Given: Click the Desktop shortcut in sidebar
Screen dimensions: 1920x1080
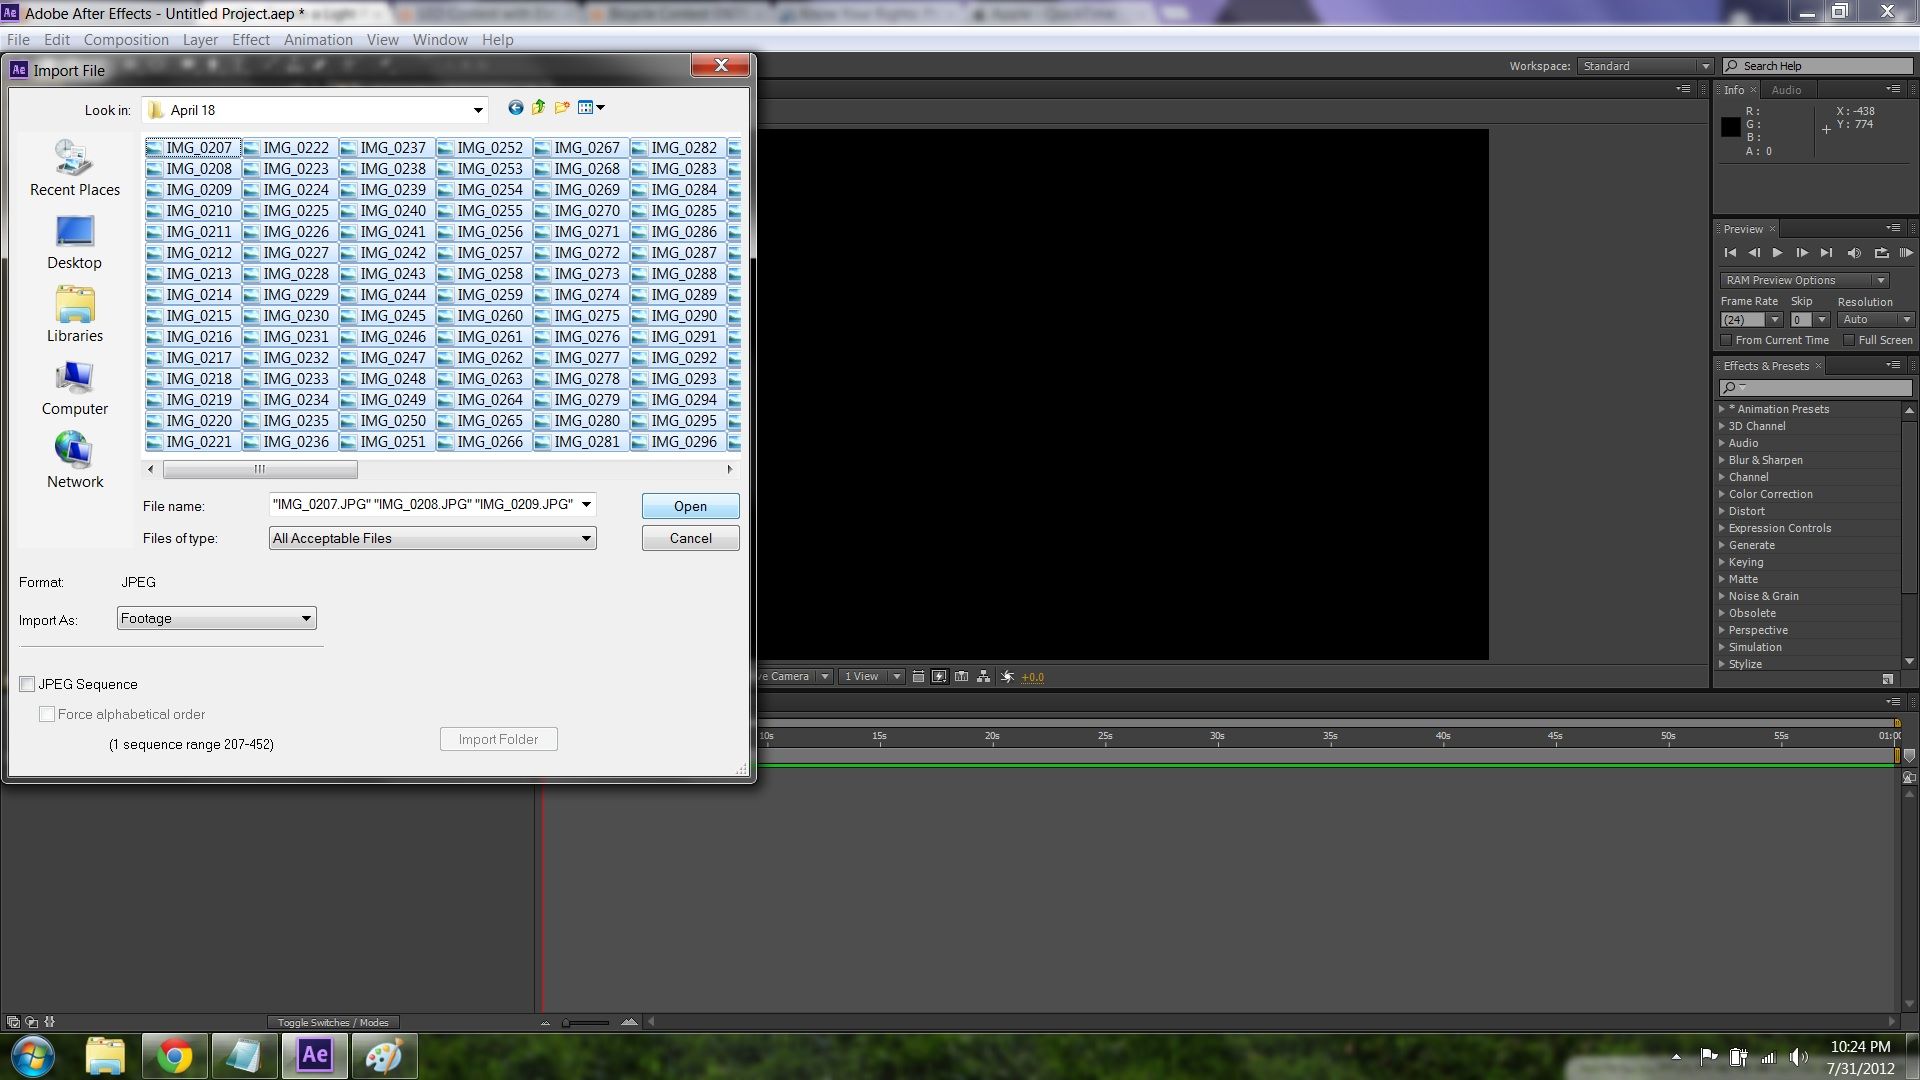Looking at the screenshot, I should tap(74, 243).
